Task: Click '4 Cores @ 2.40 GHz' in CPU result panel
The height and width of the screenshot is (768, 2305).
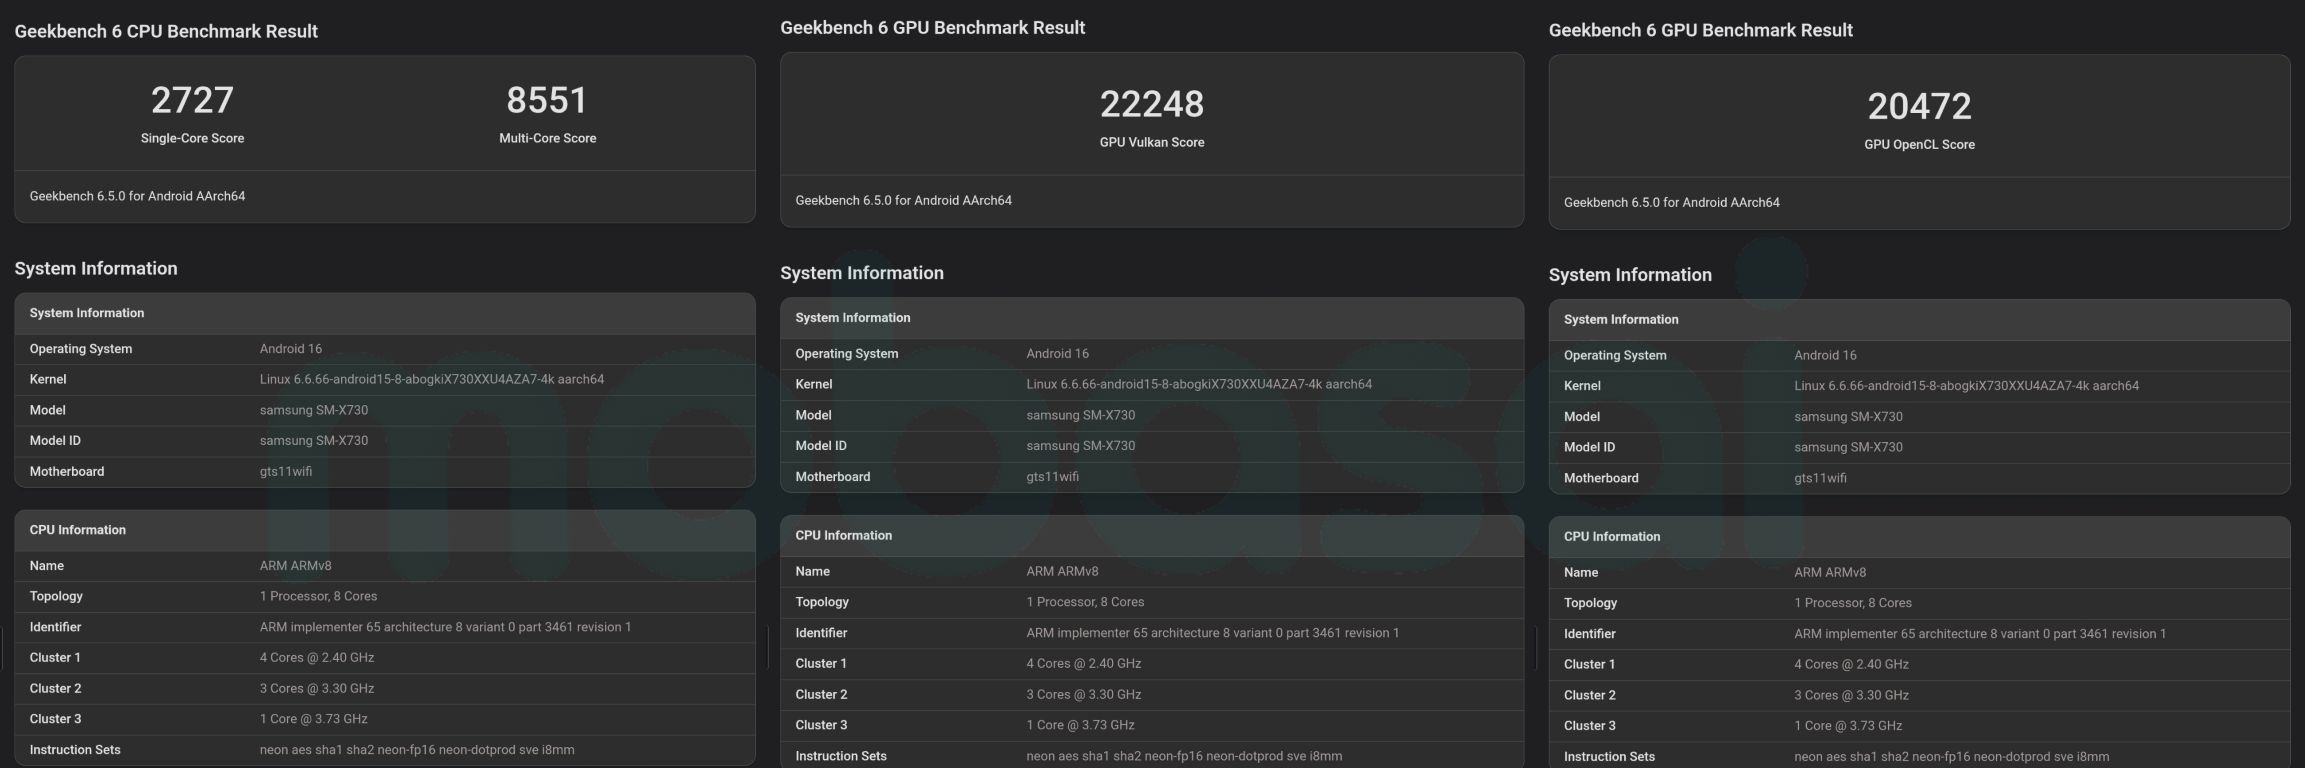Action: point(317,657)
